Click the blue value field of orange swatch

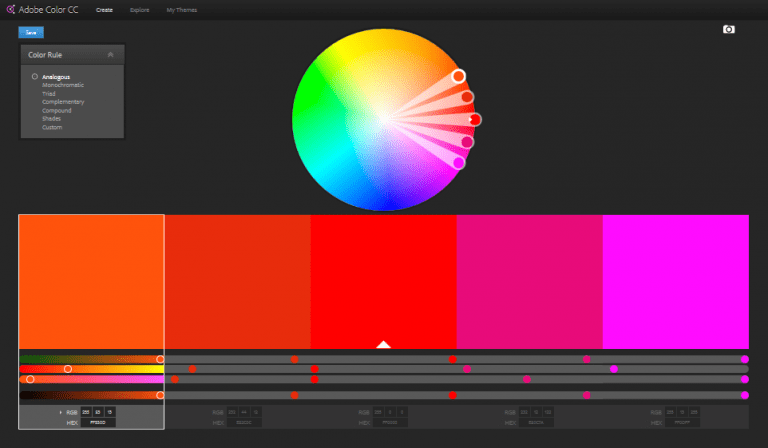(x=110, y=412)
